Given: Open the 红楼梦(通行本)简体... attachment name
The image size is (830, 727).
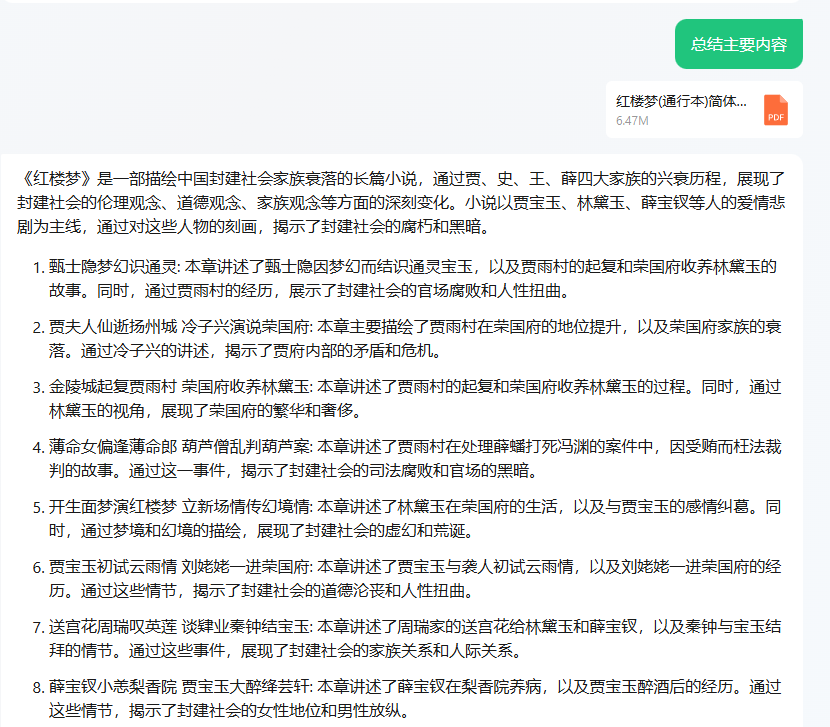Looking at the screenshot, I should pos(681,101).
